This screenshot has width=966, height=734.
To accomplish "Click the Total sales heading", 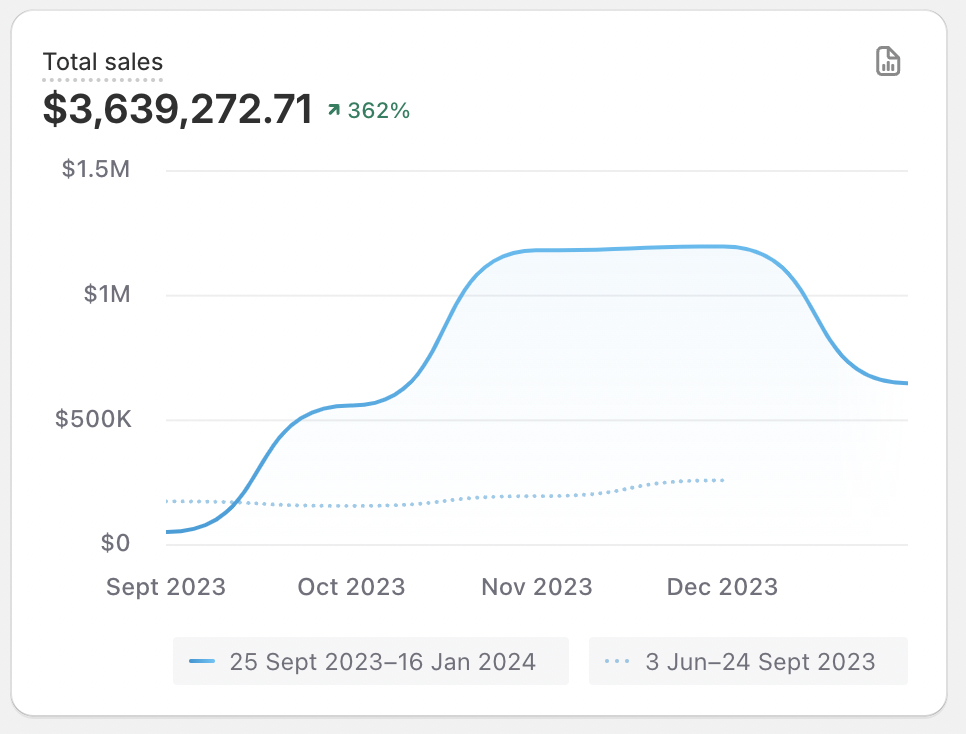I will pos(102,62).
